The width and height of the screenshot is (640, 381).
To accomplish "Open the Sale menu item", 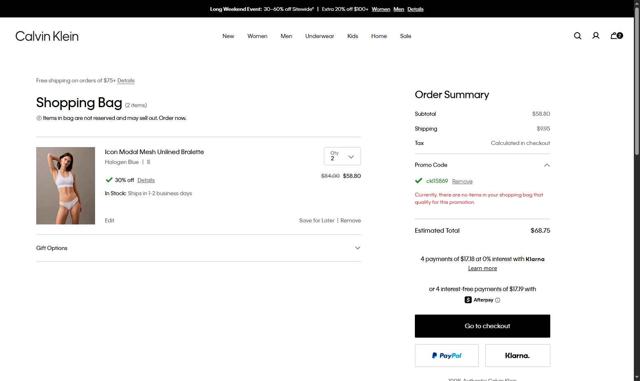I will tap(405, 36).
